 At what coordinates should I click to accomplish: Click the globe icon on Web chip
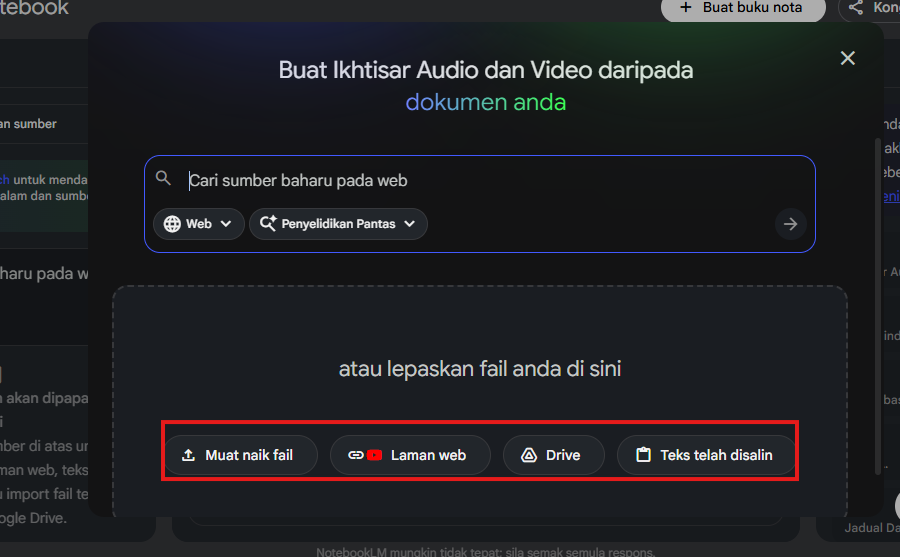click(x=172, y=224)
